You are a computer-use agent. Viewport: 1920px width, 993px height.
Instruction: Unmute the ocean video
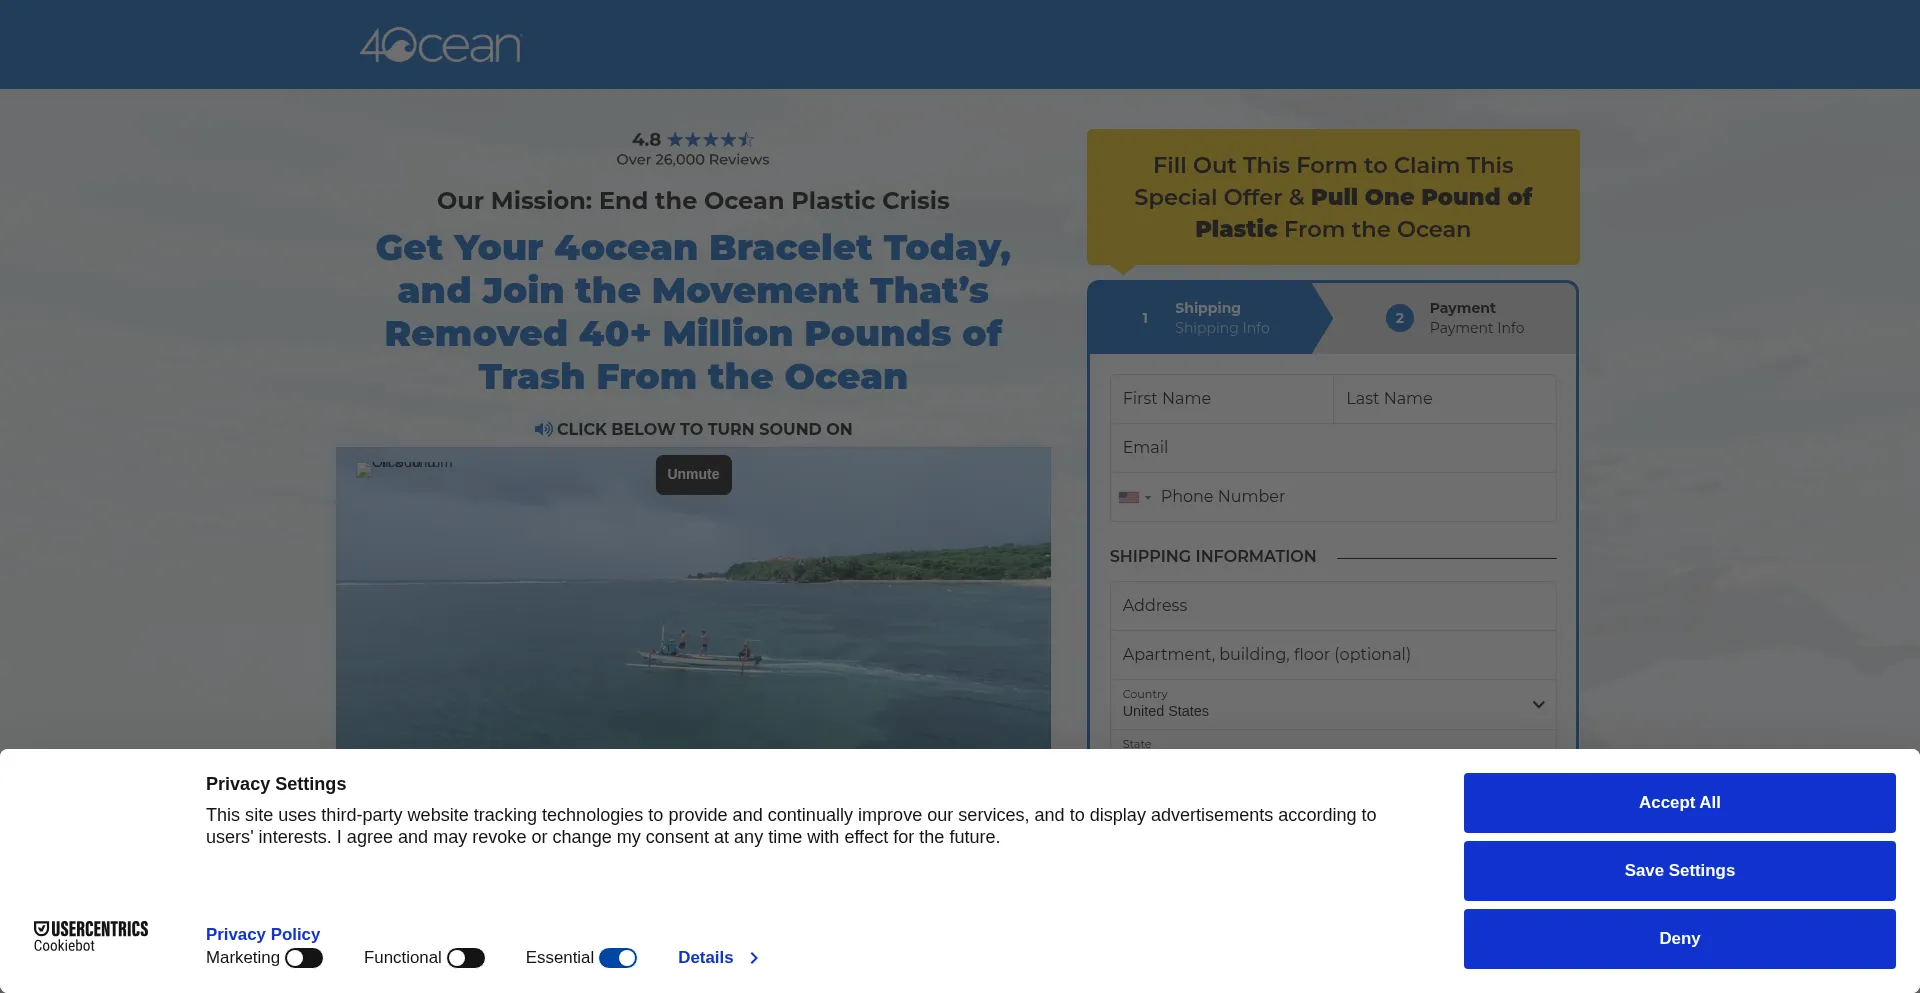[x=693, y=474]
